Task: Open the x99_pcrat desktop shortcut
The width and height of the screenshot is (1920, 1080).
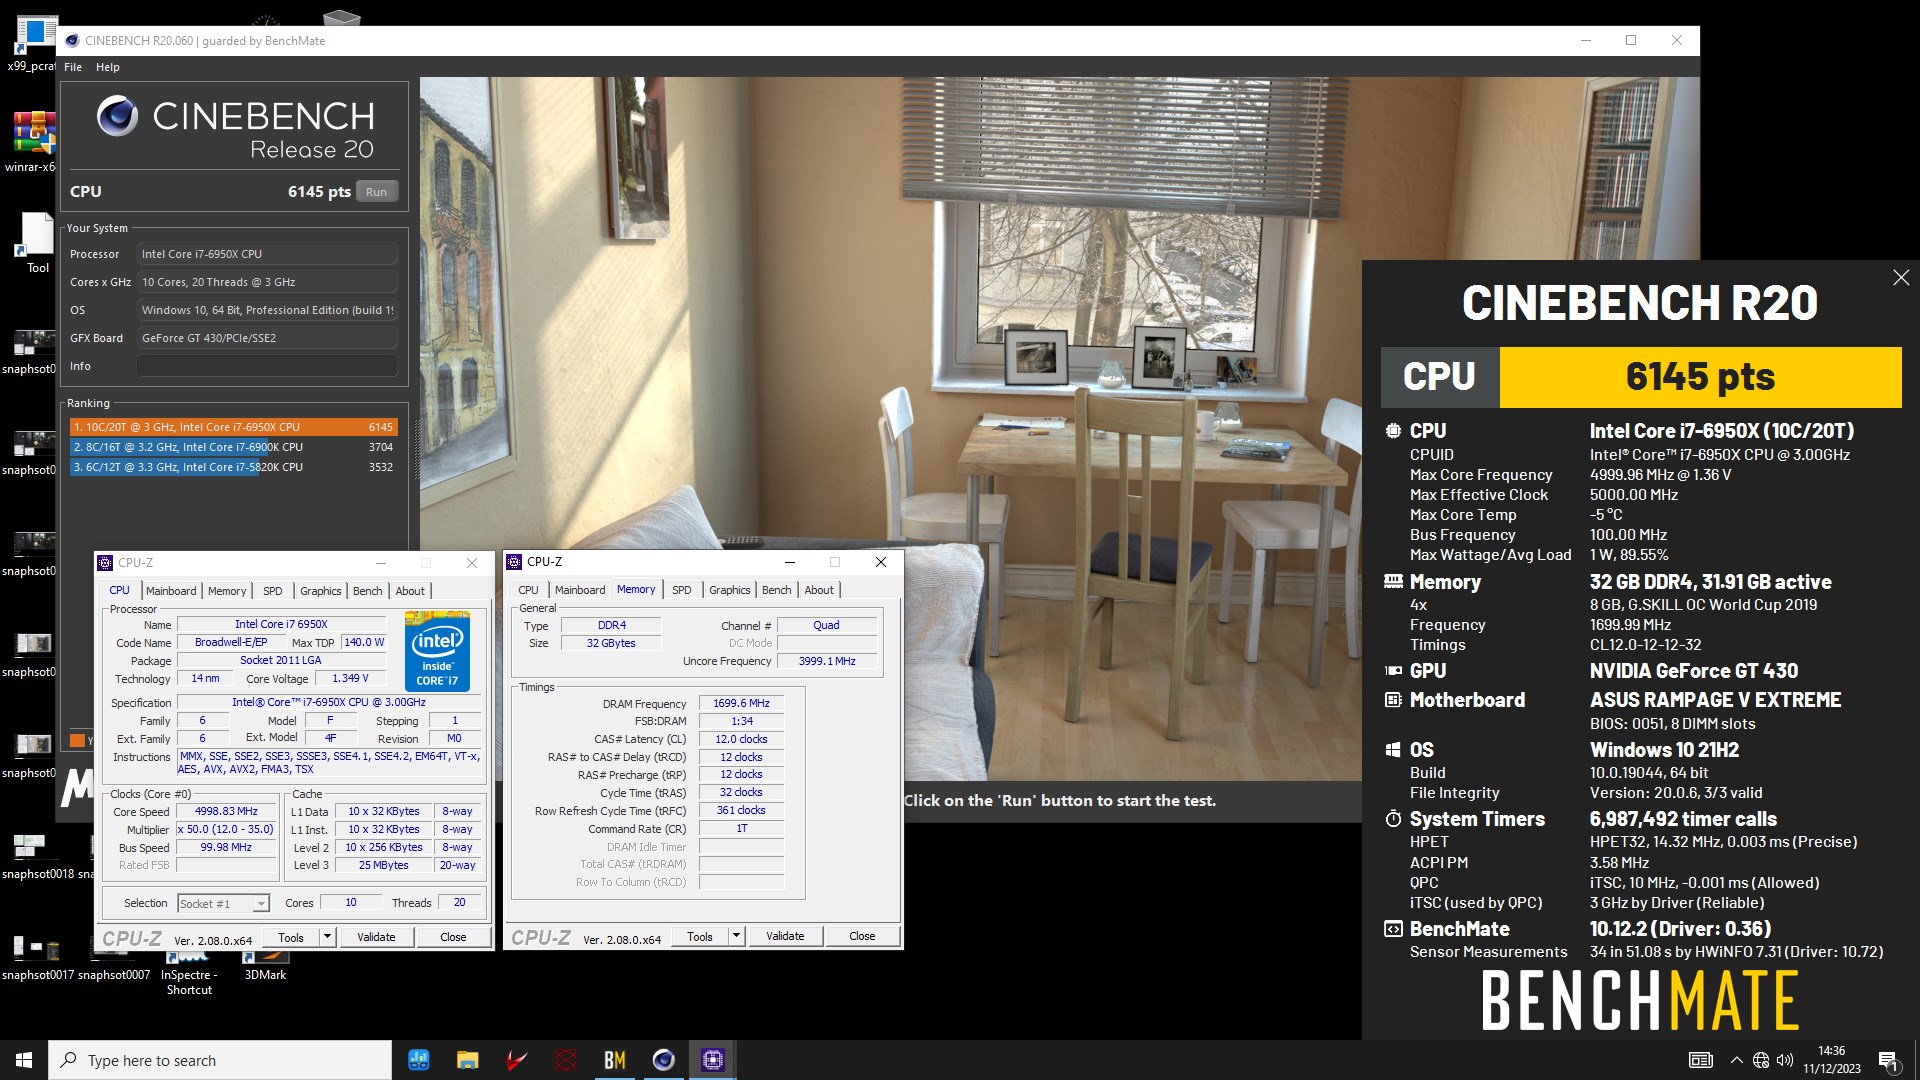Action: (33, 44)
